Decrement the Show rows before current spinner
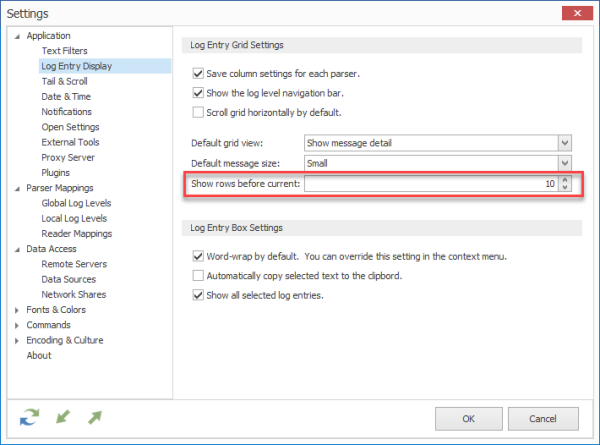 (565, 187)
